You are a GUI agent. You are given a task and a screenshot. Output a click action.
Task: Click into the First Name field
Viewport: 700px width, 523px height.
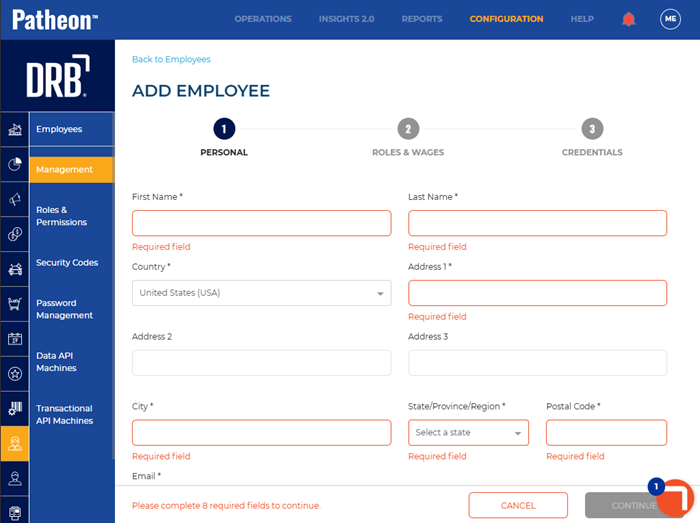(261, 223)
